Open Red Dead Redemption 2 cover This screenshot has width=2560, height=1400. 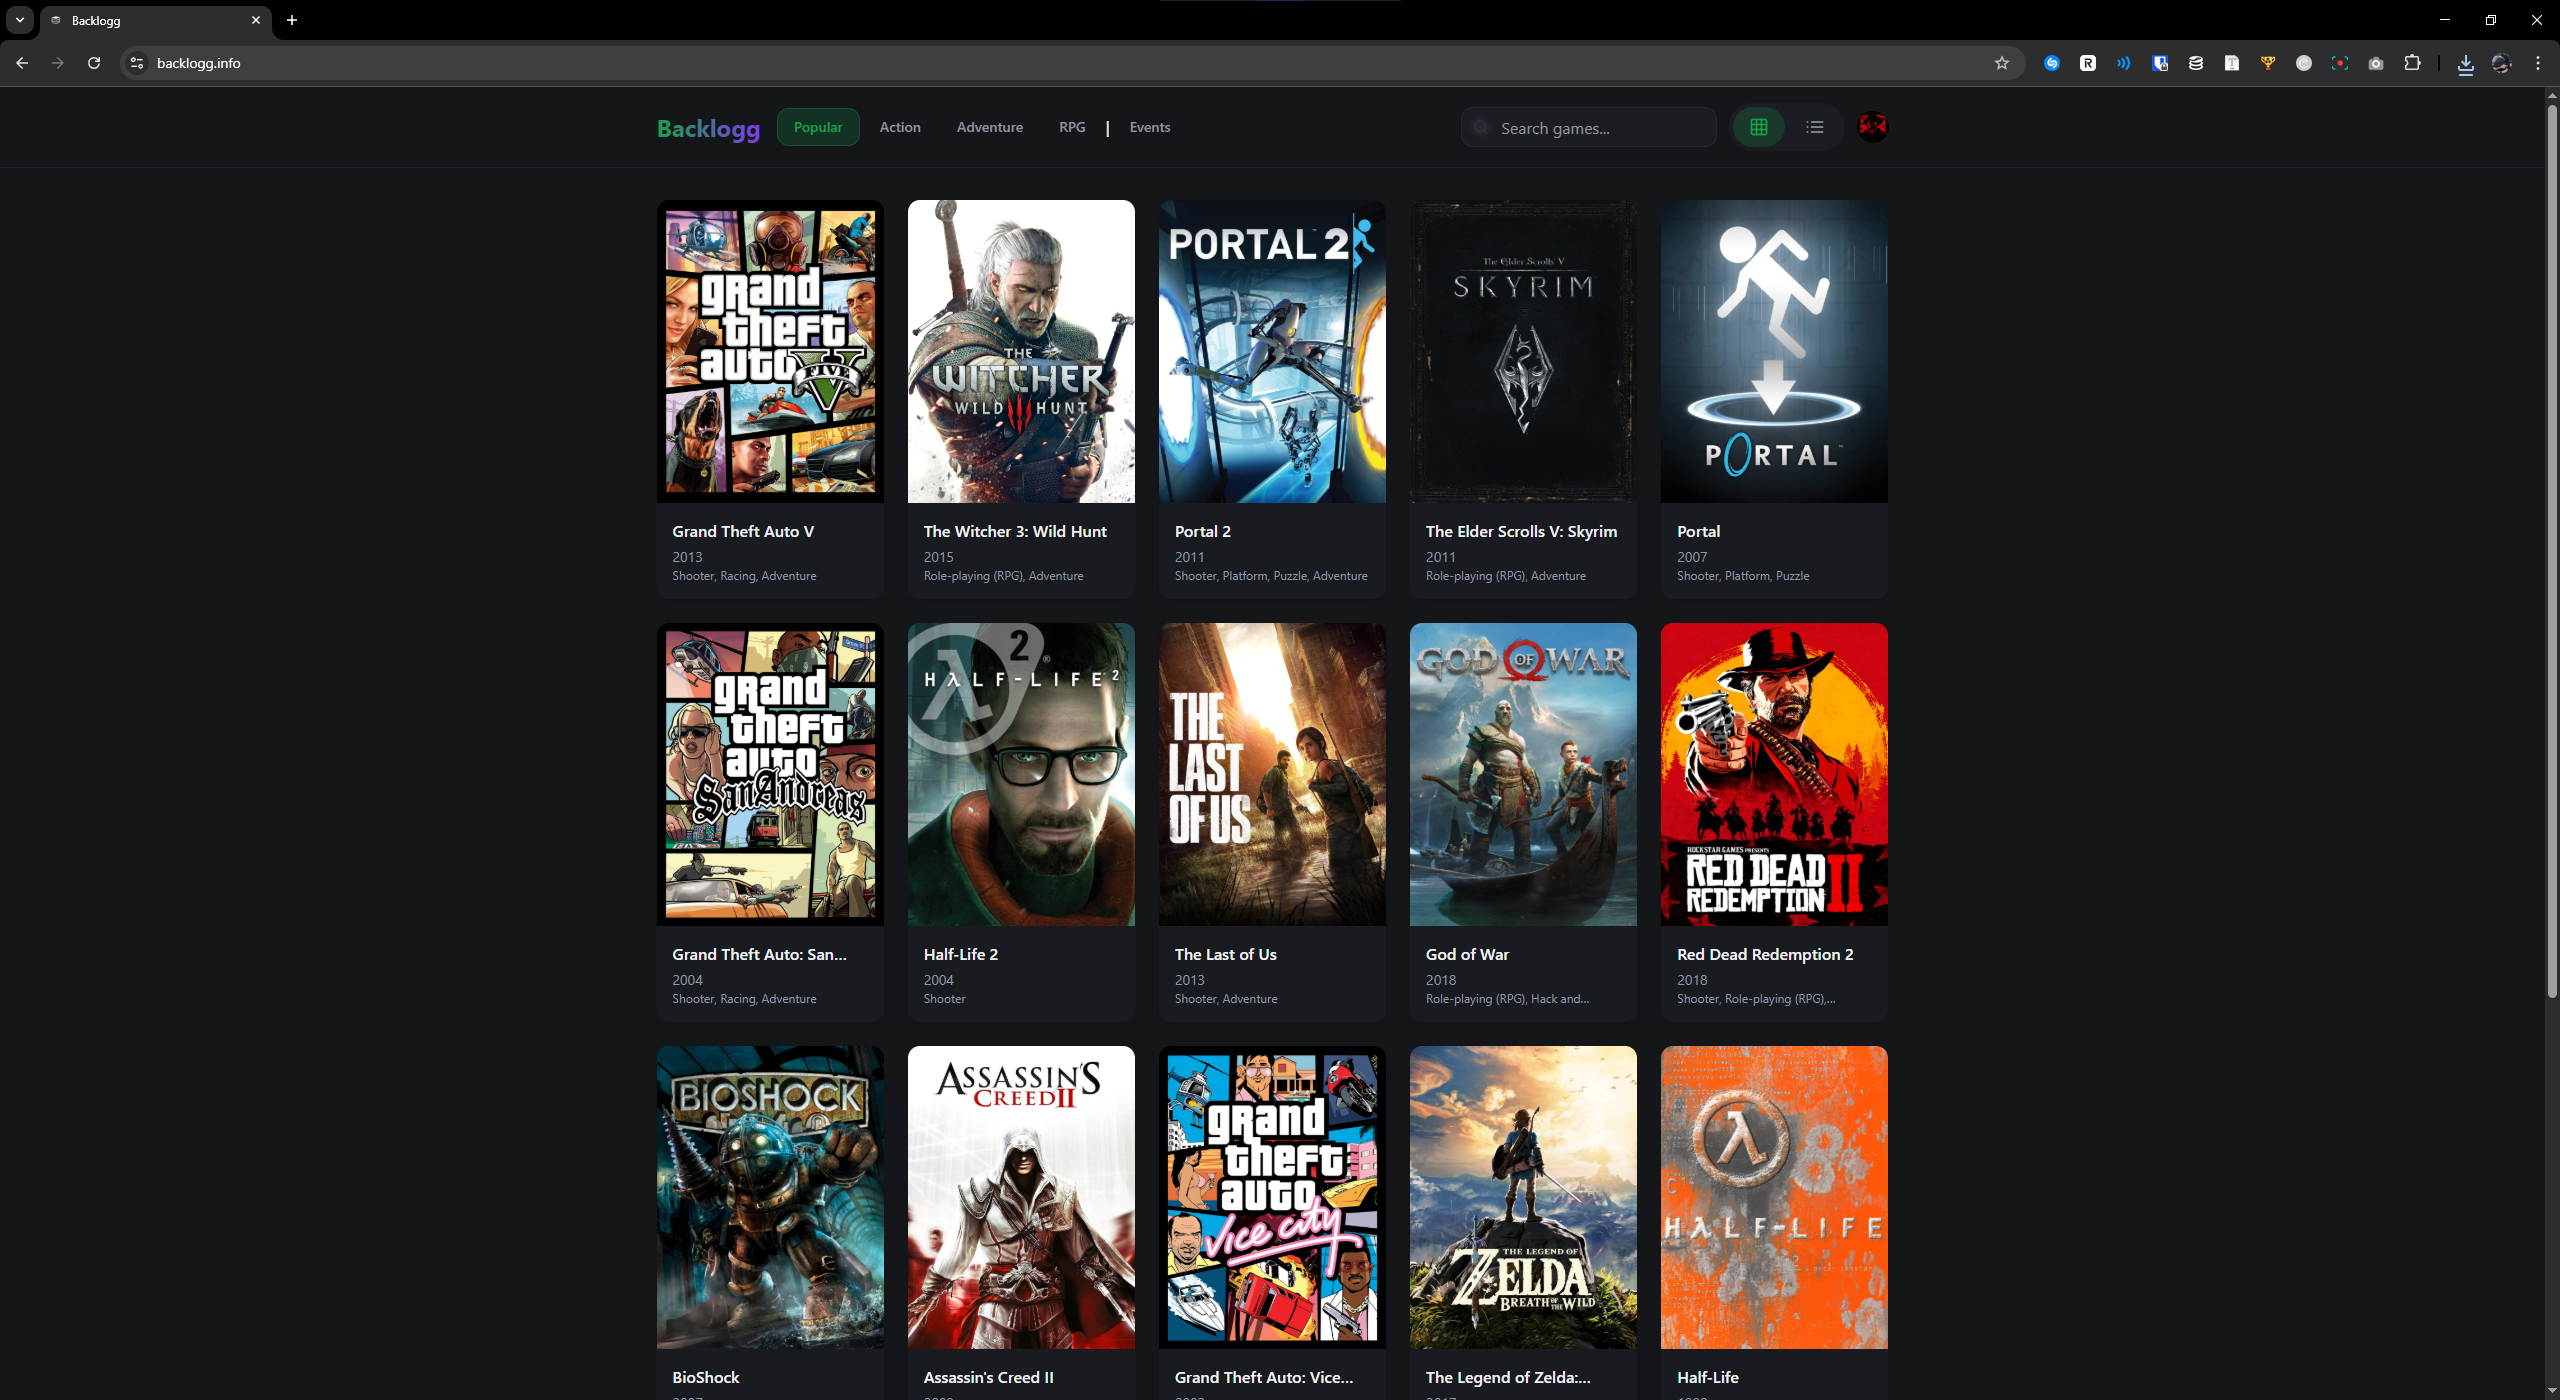point(1774,774)
